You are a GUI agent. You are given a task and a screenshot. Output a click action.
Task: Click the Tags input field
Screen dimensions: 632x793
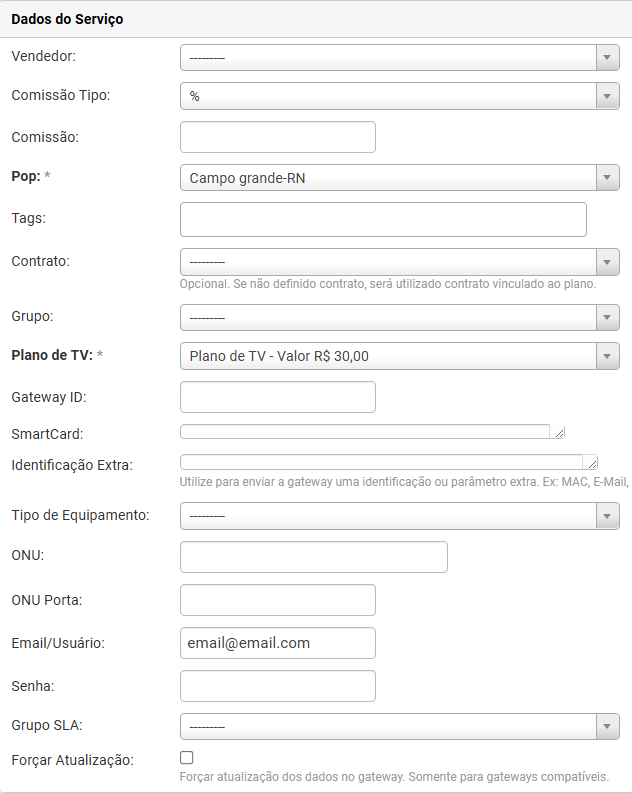click(383, 219)
